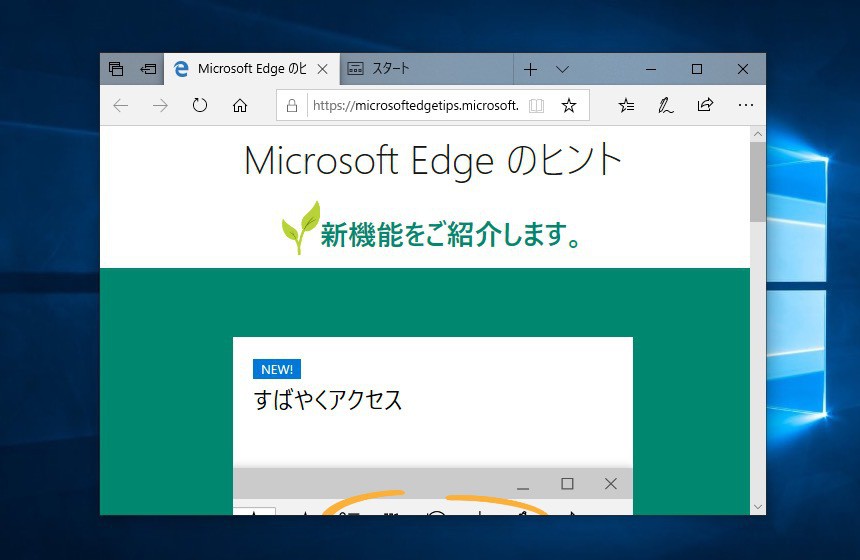Click the vertical scrollbar thumb
Image resolution: width=860 pixels, height=560 pixels.
[x=758, y=182]
